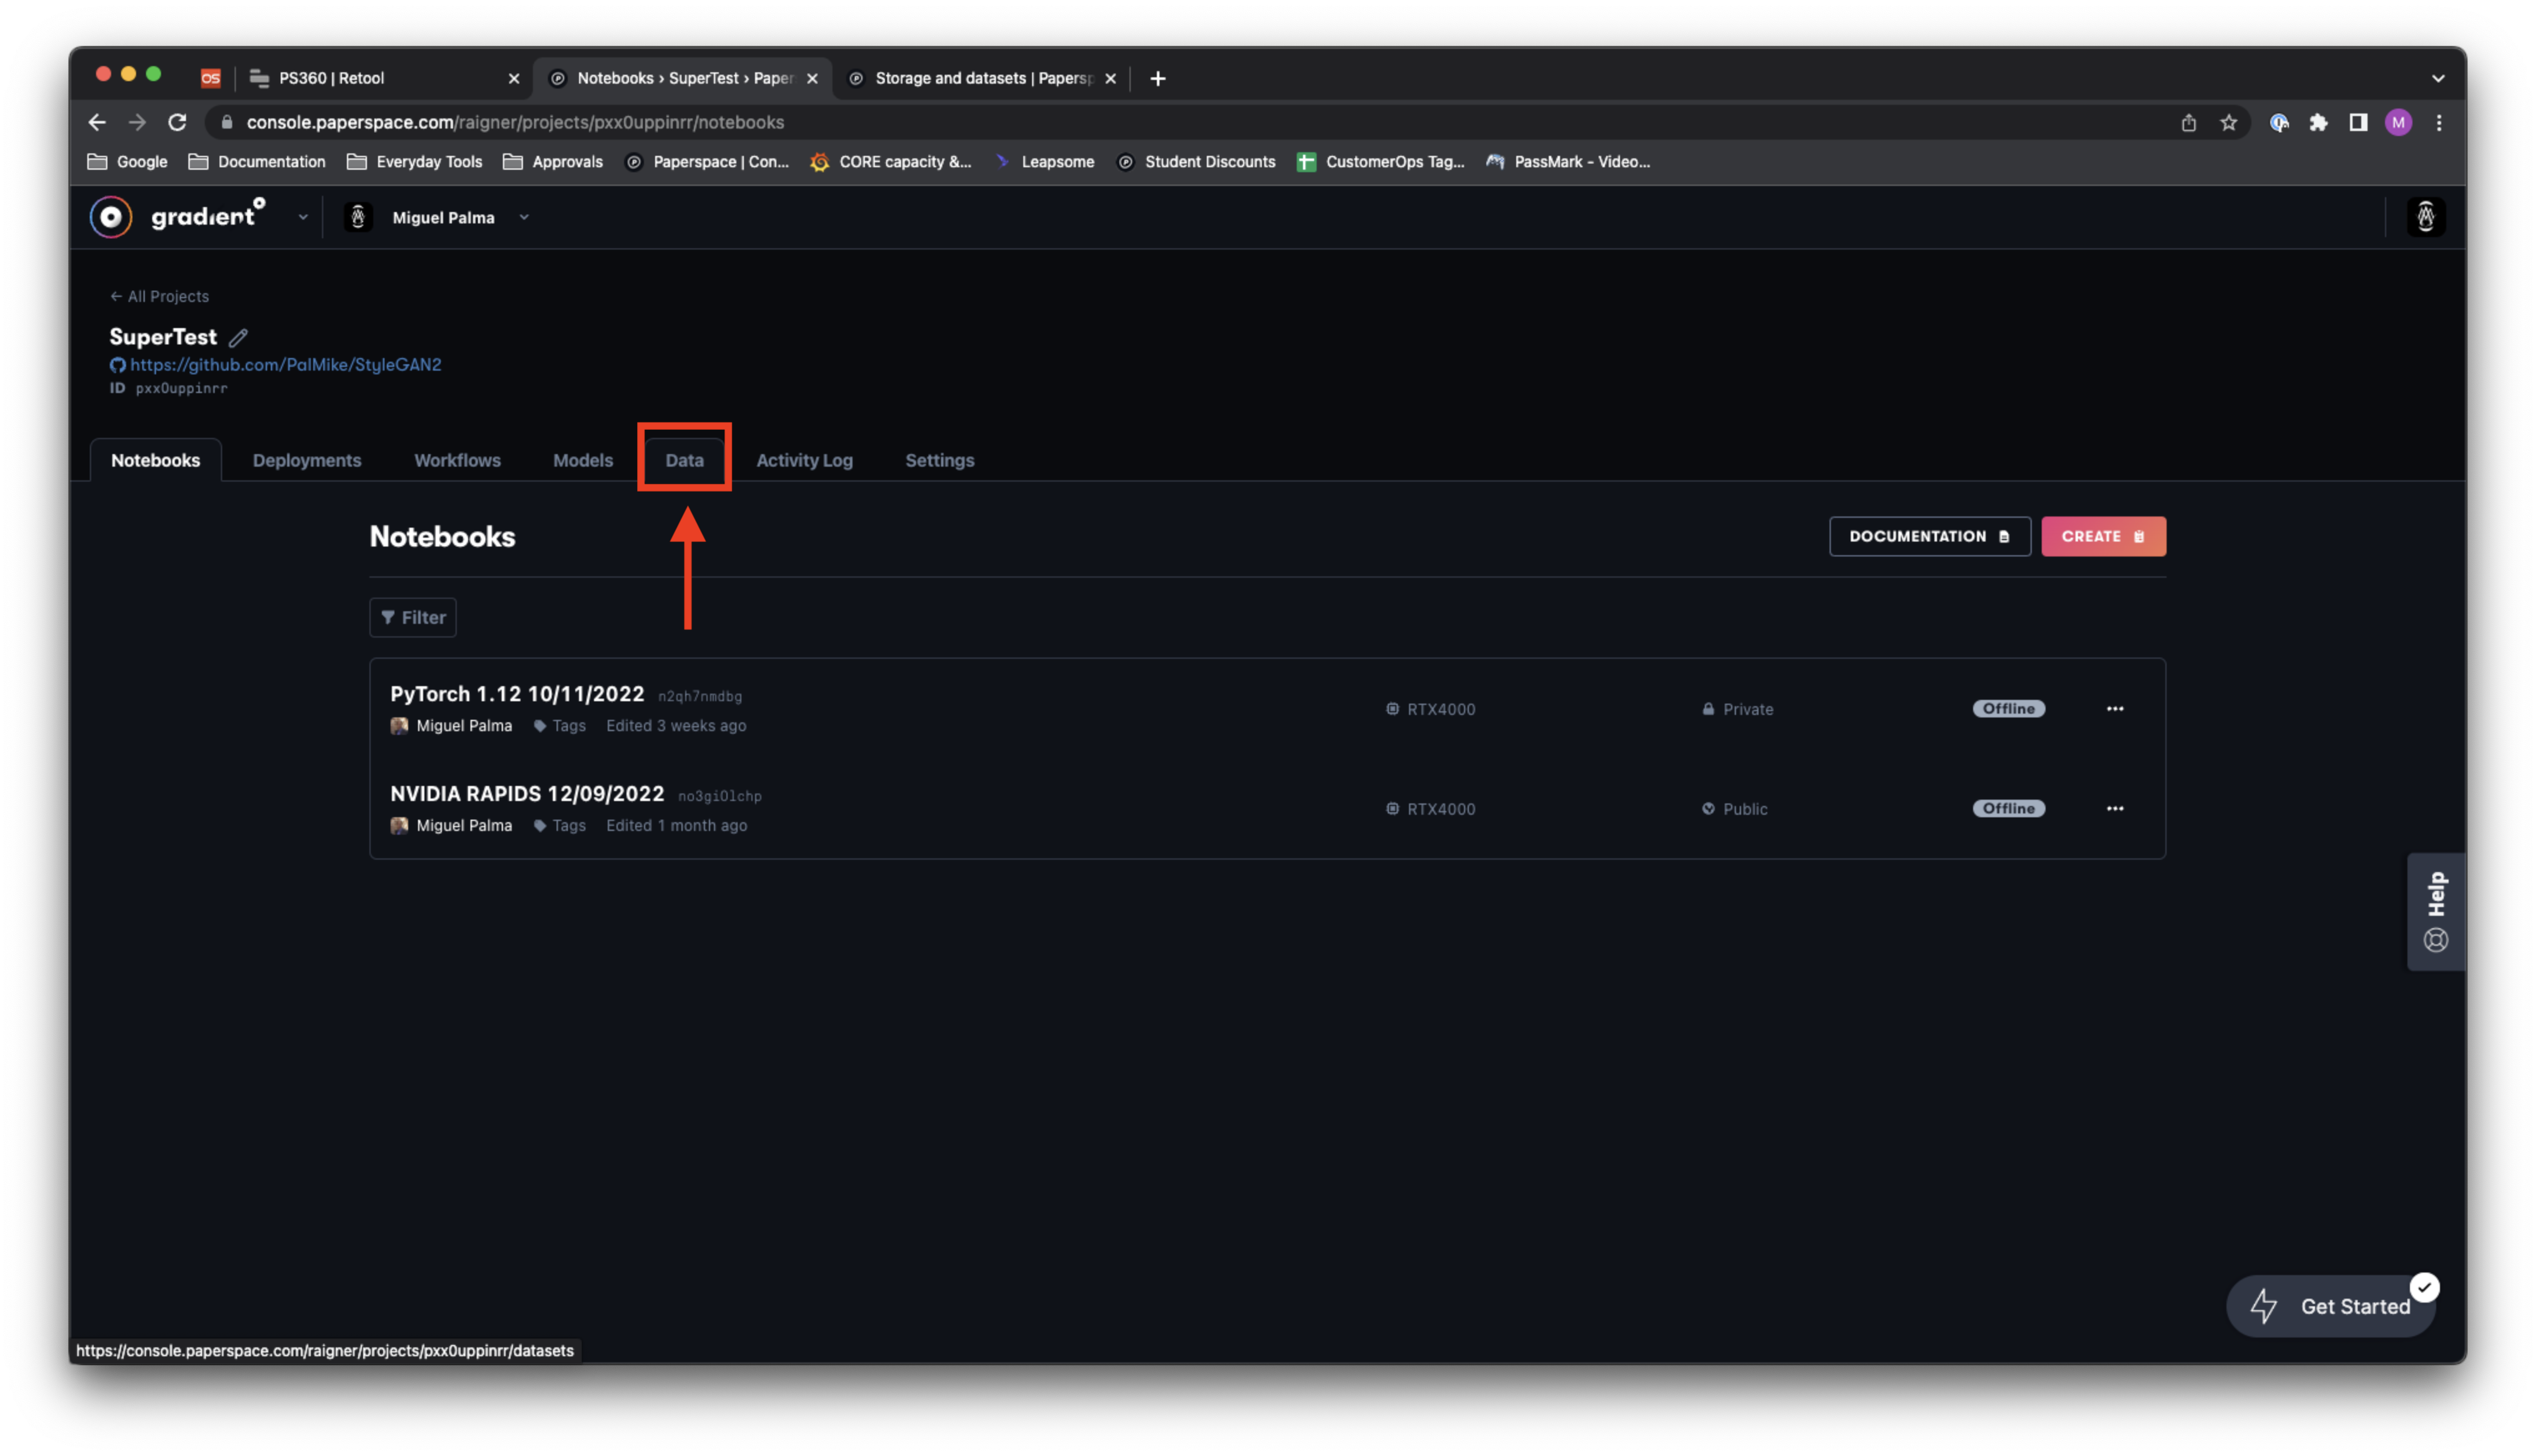Open the Approvals bookmarks folder

(553, 162)
